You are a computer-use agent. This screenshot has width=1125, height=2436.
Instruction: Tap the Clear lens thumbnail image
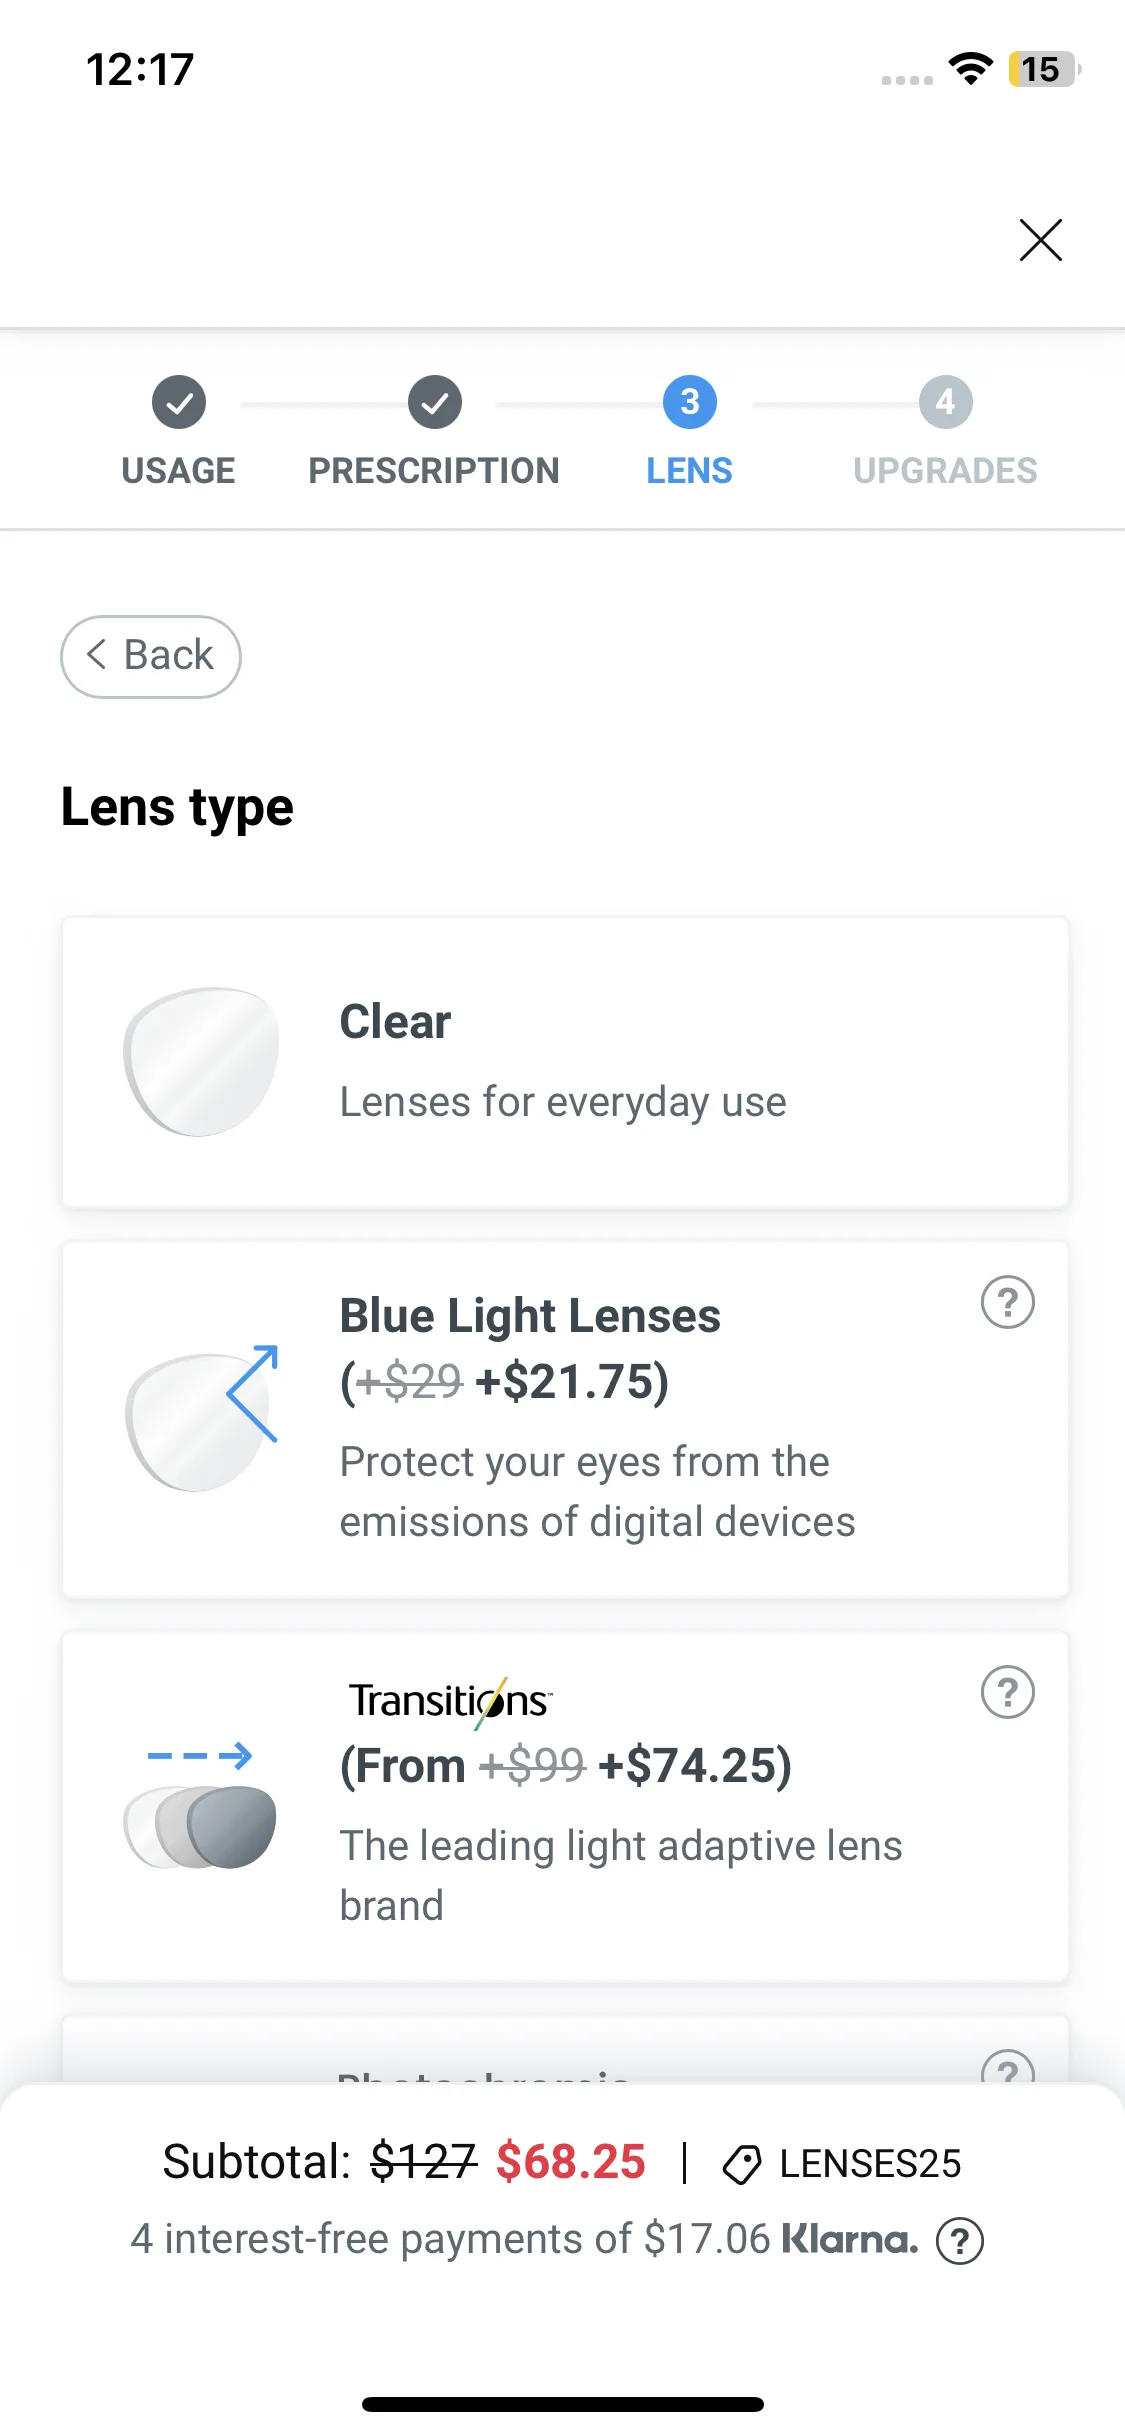pyautogui.click(x=201, y=1062)
